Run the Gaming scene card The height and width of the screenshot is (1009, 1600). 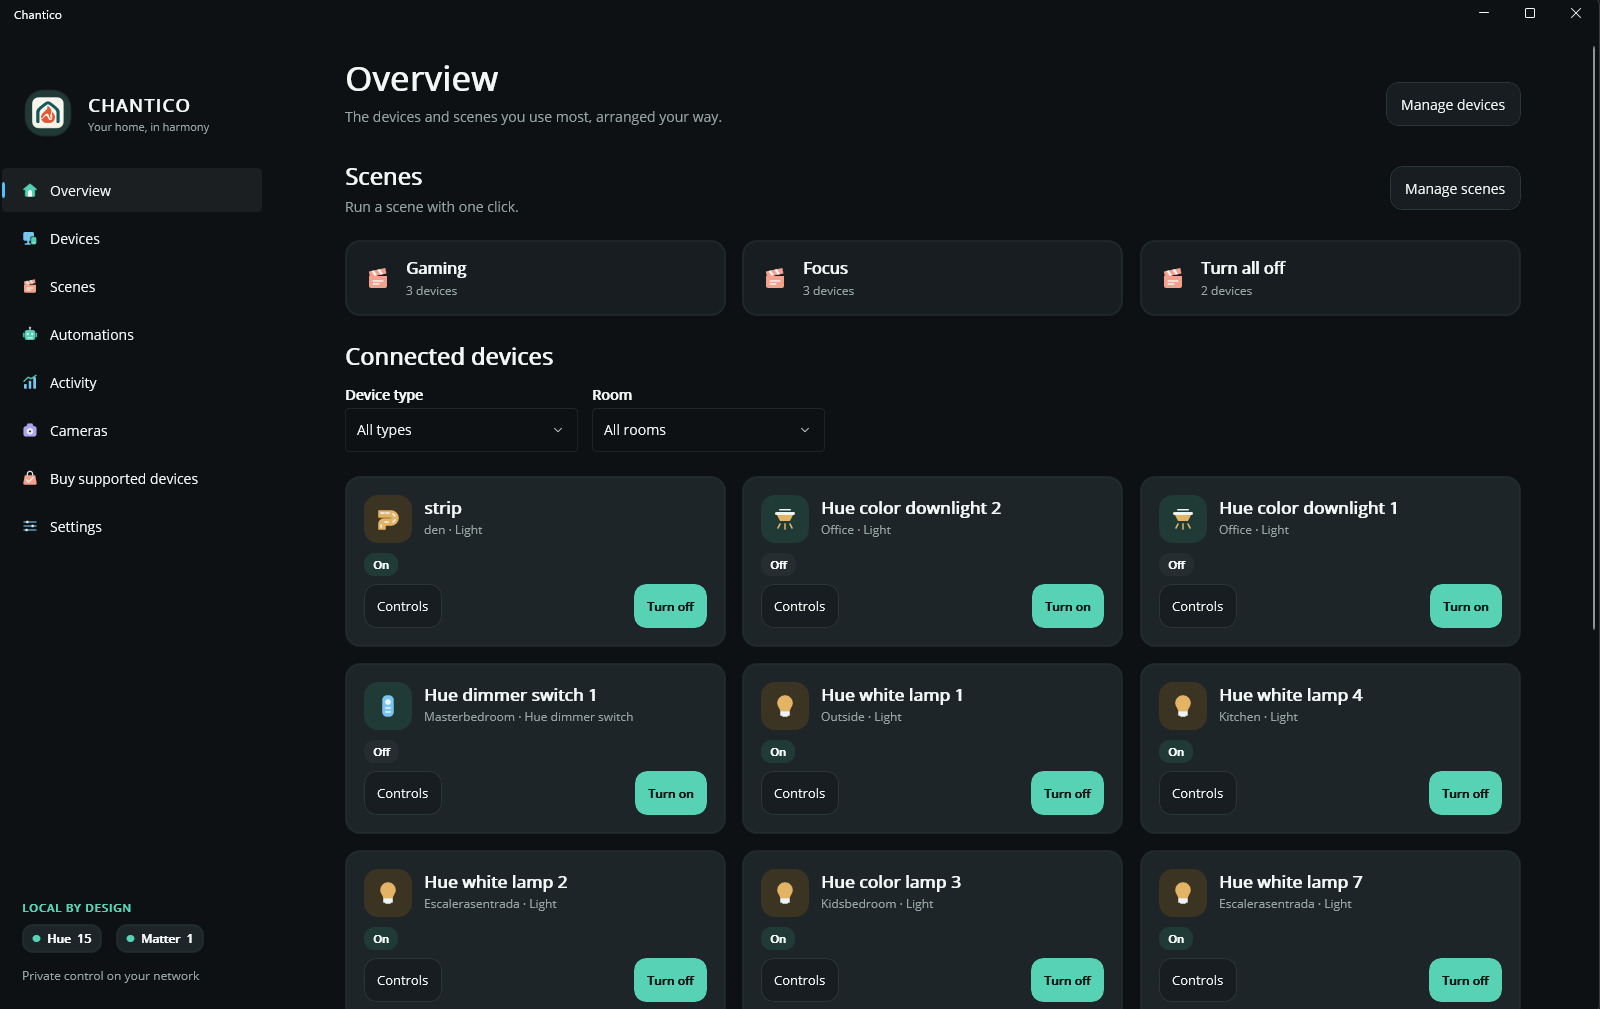point(535,278)
